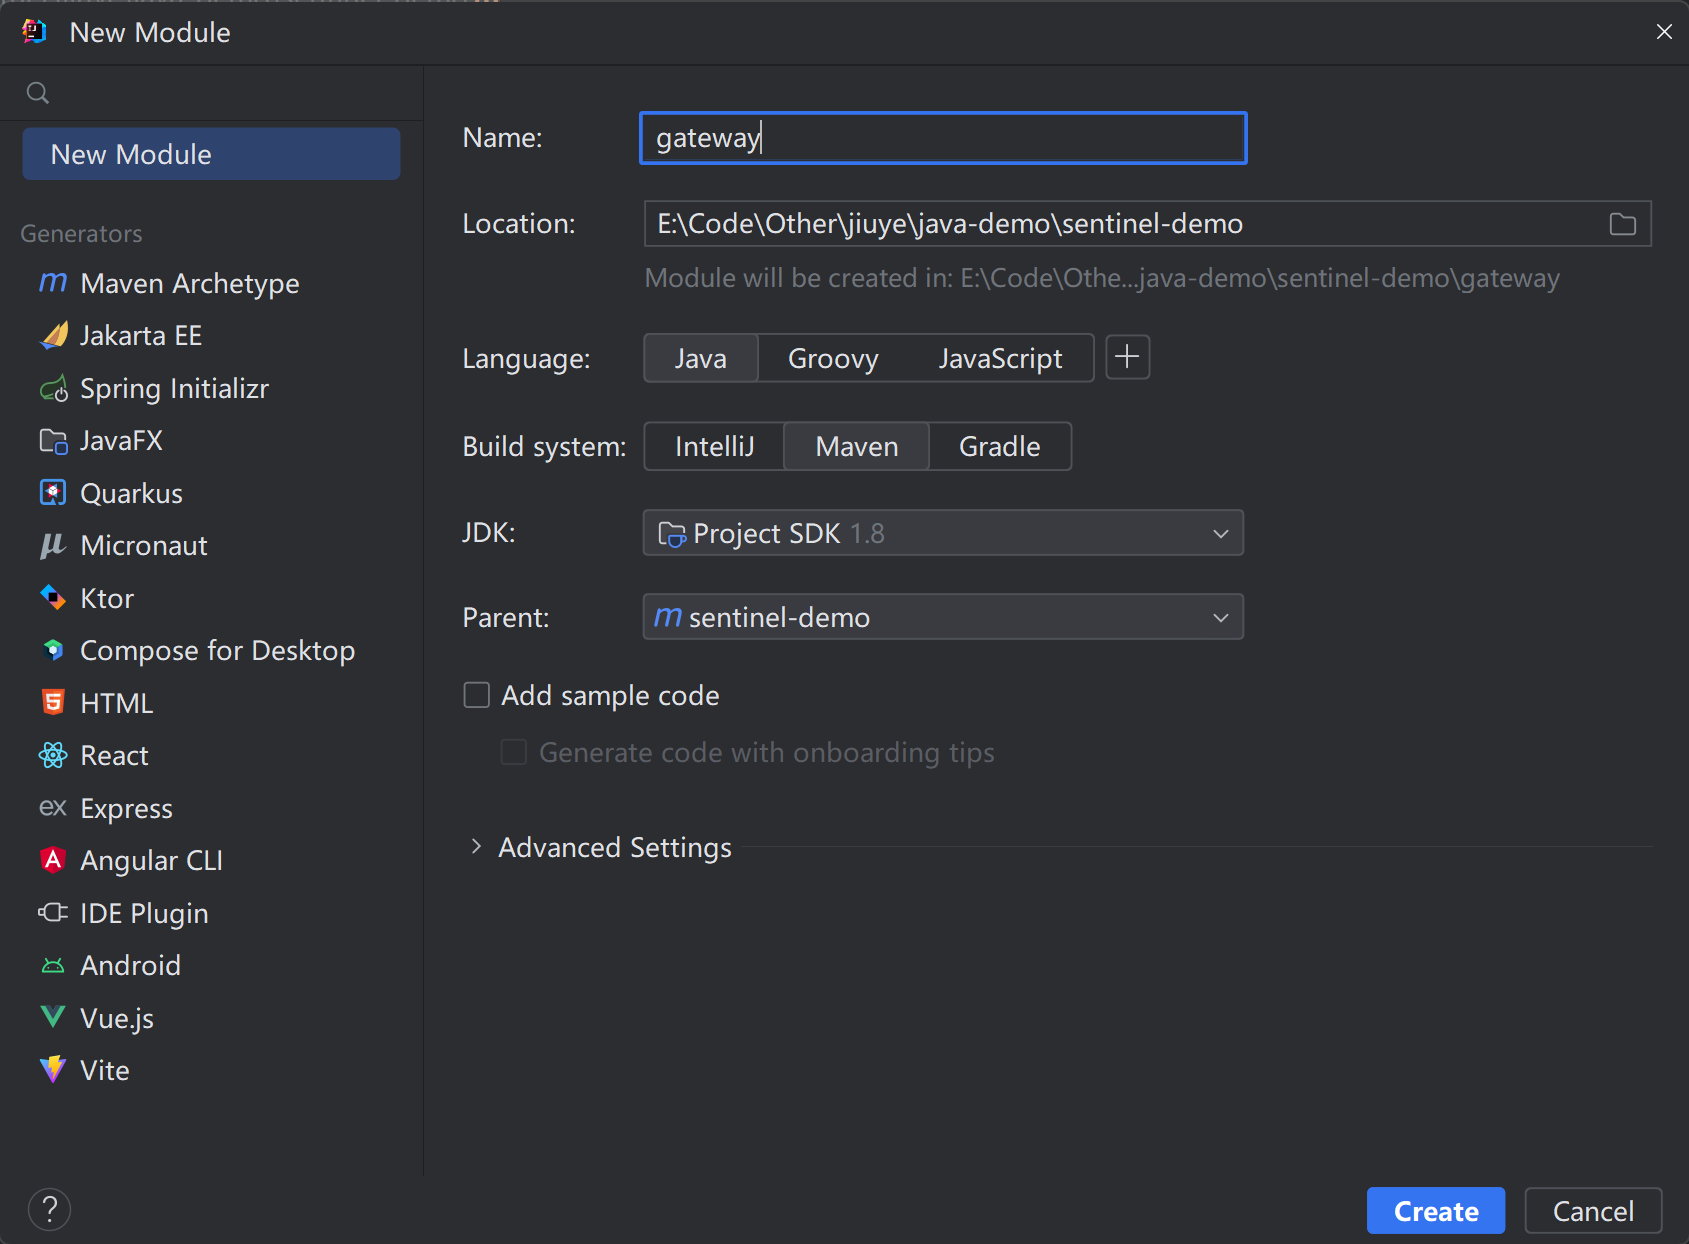Choose Maven build system
This screenshot has height=1244, width=1689.
tap(857, 446)
